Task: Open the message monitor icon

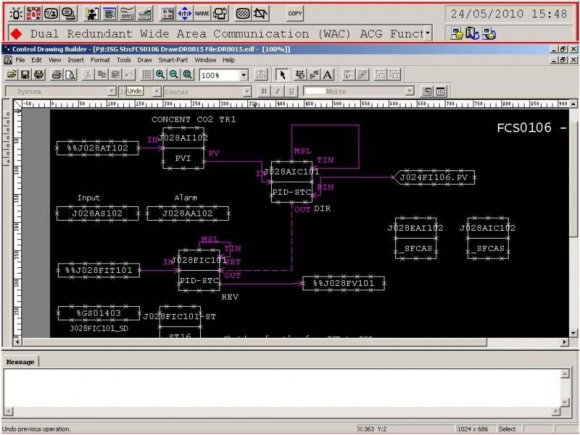Action: [x=68, y=14]
